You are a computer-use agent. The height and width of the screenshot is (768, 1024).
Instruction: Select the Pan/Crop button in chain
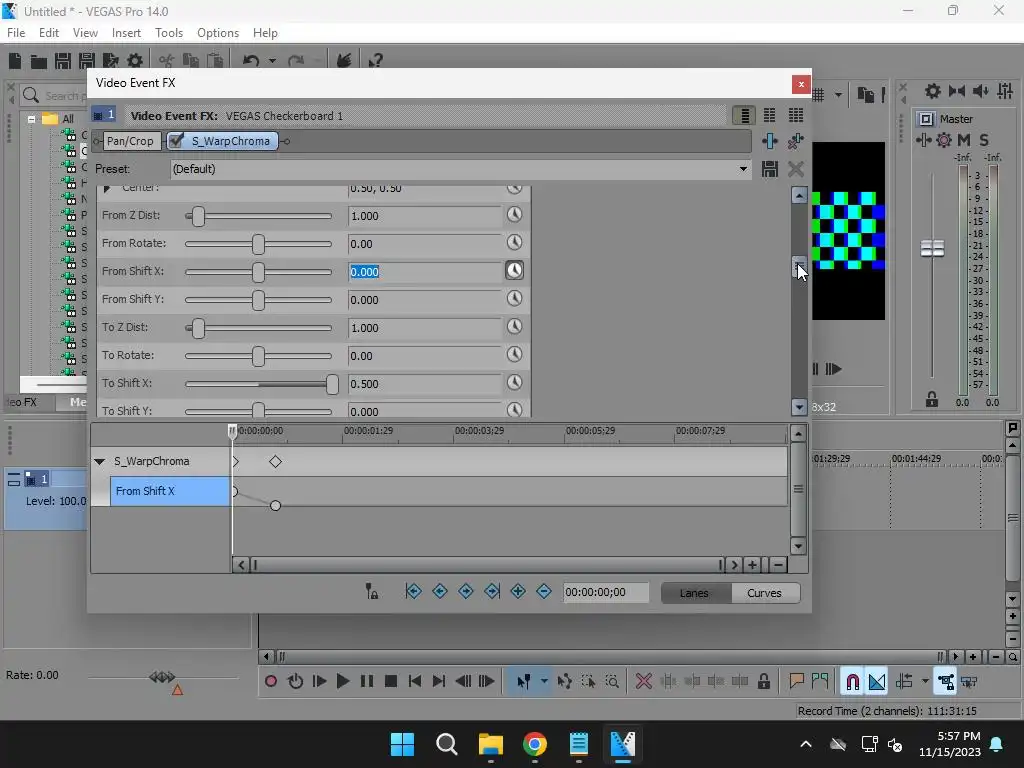[x=130, y=141]
